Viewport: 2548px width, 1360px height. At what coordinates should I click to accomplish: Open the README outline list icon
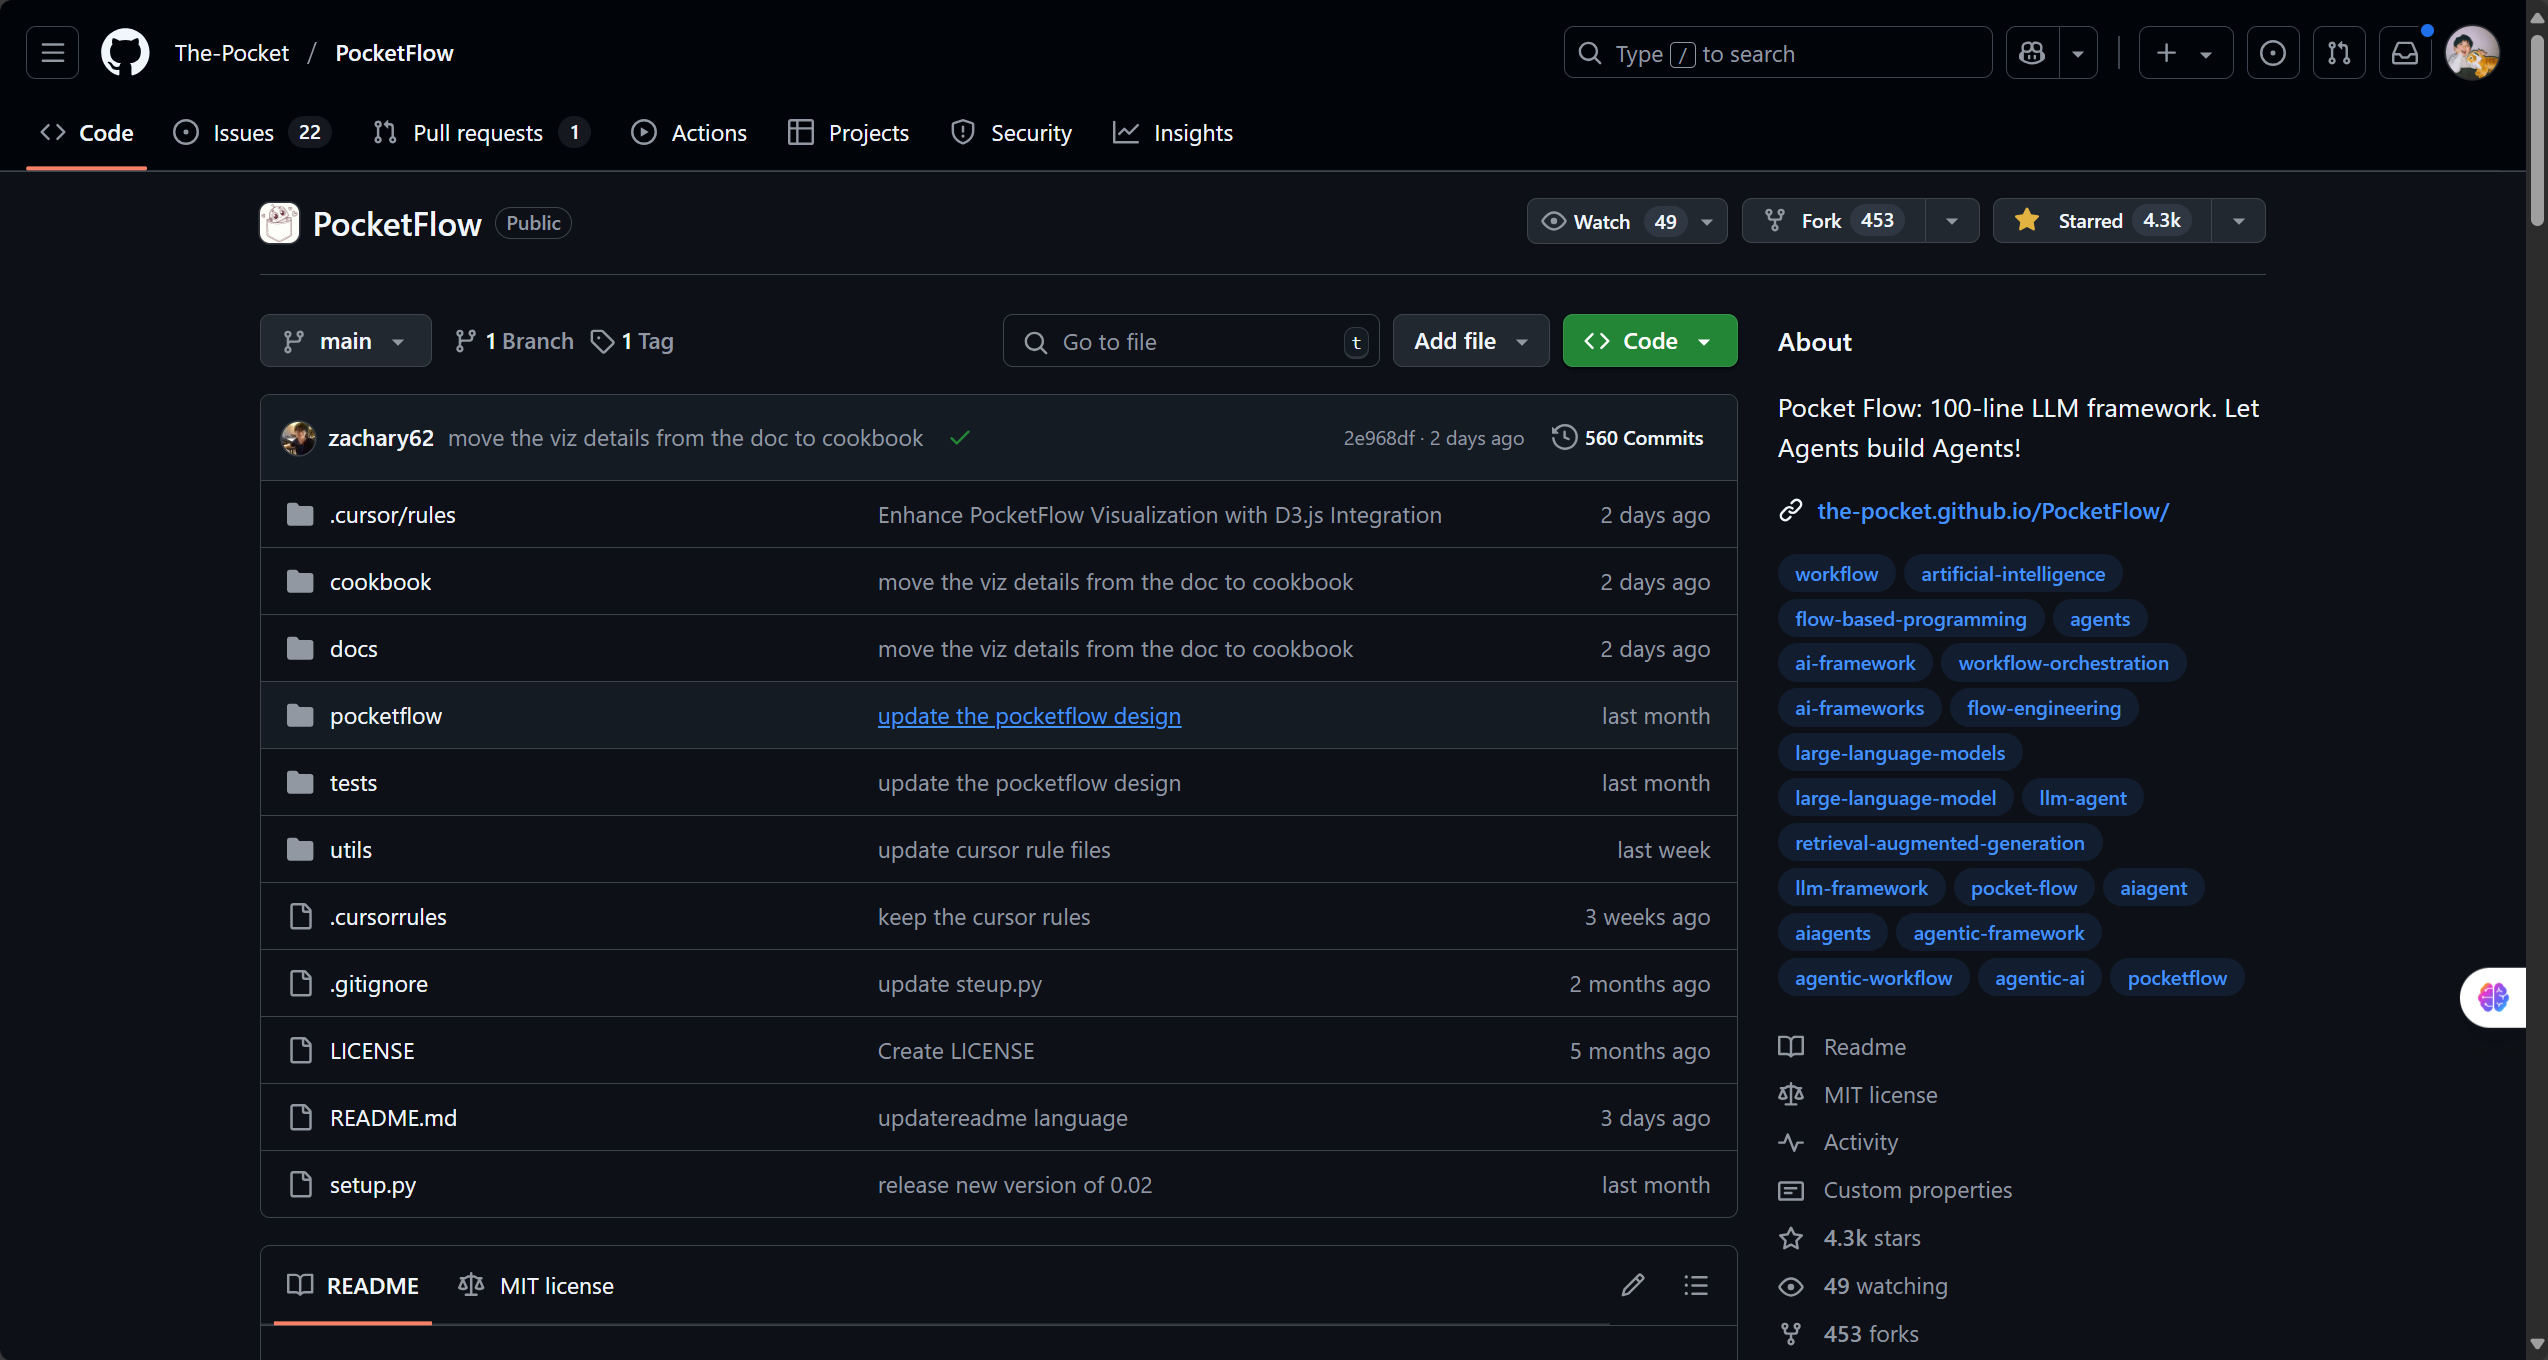(x=1695, y=1285)
